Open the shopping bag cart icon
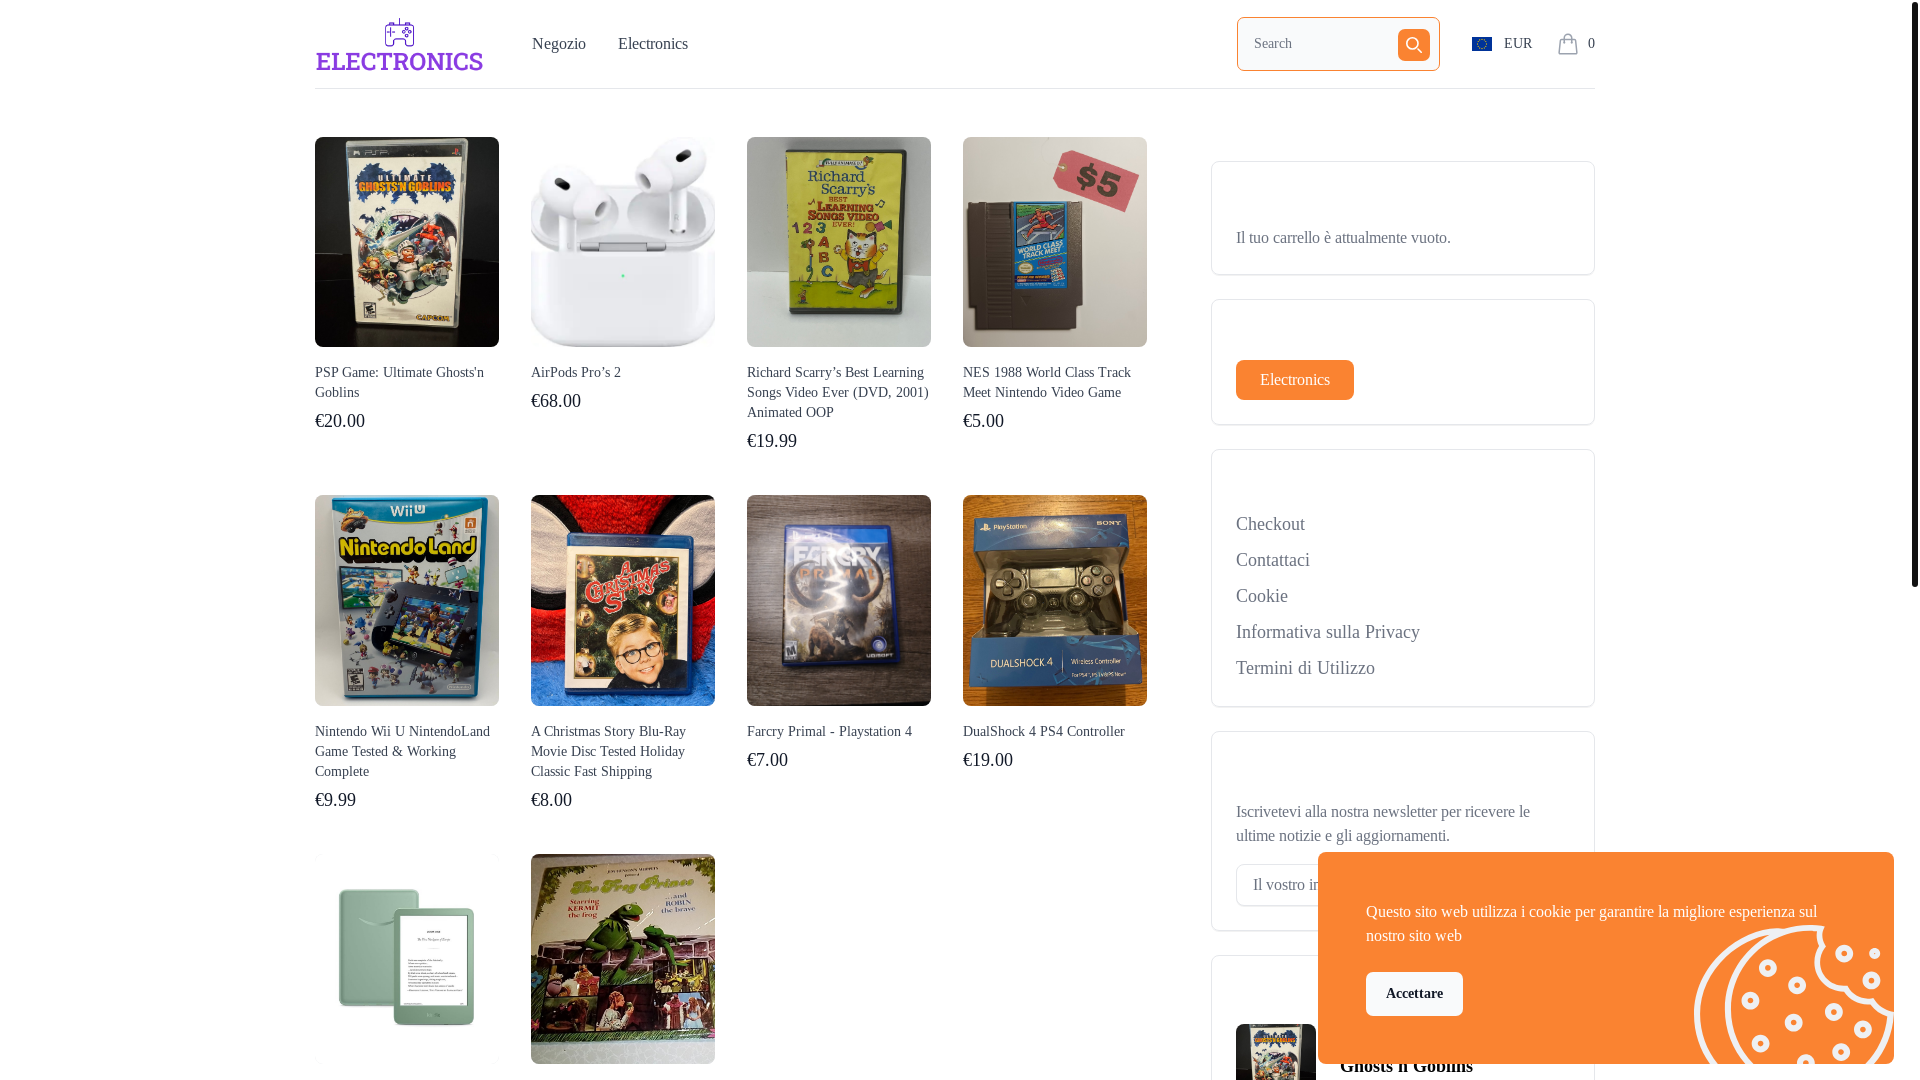This screenshot has width=1920, height=1080. coord(1567,44)
